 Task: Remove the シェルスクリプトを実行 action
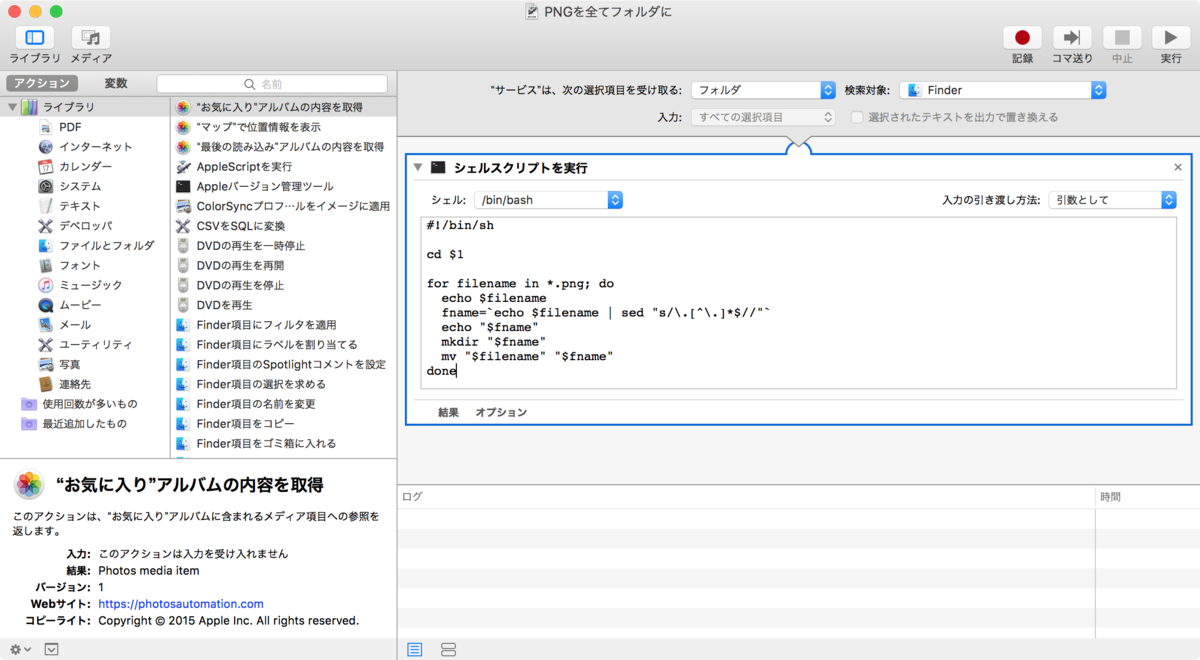(1178, 168)
